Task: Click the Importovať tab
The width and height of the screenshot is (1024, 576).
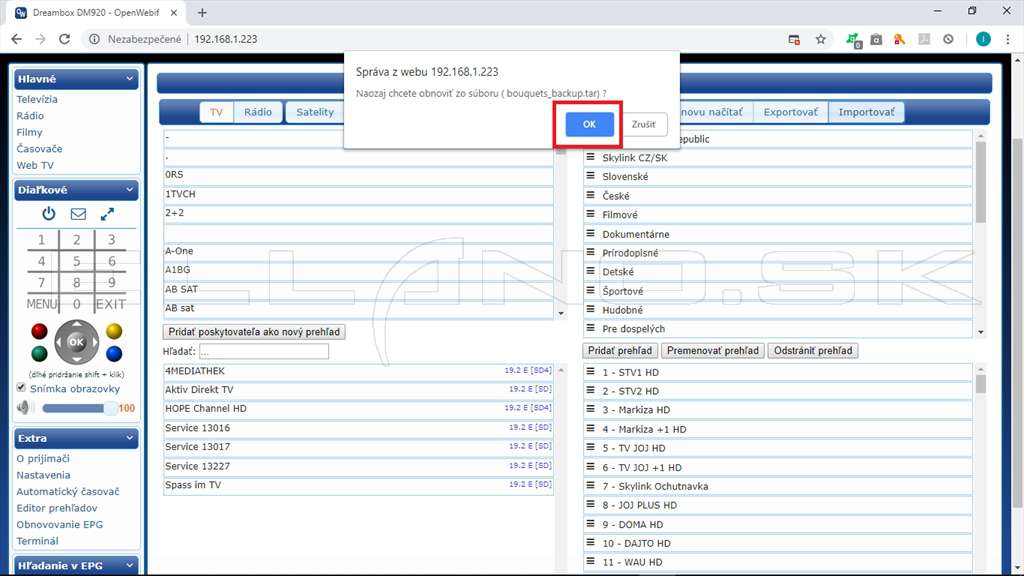Action: point(866,112)
